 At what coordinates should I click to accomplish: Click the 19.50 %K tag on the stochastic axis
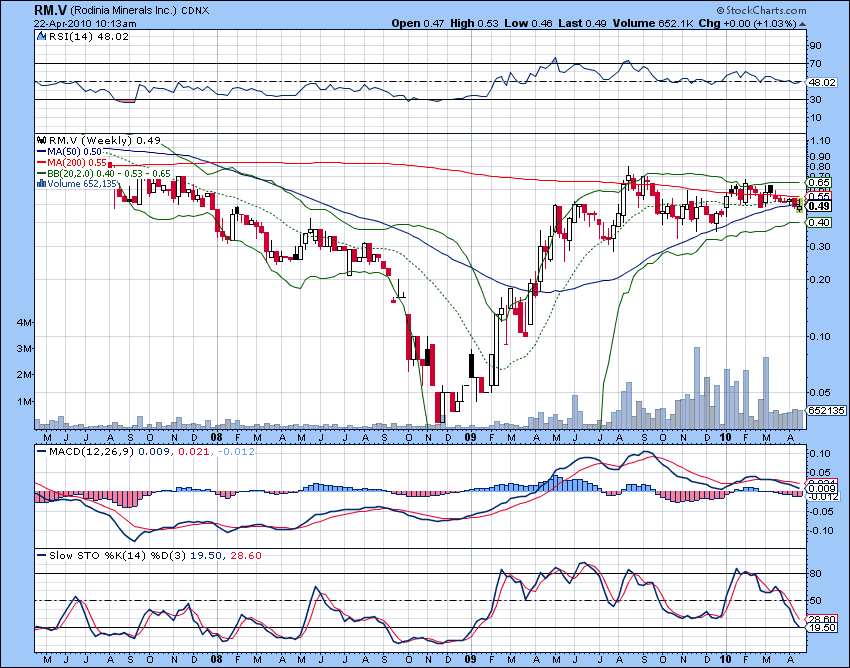(822, 627)
